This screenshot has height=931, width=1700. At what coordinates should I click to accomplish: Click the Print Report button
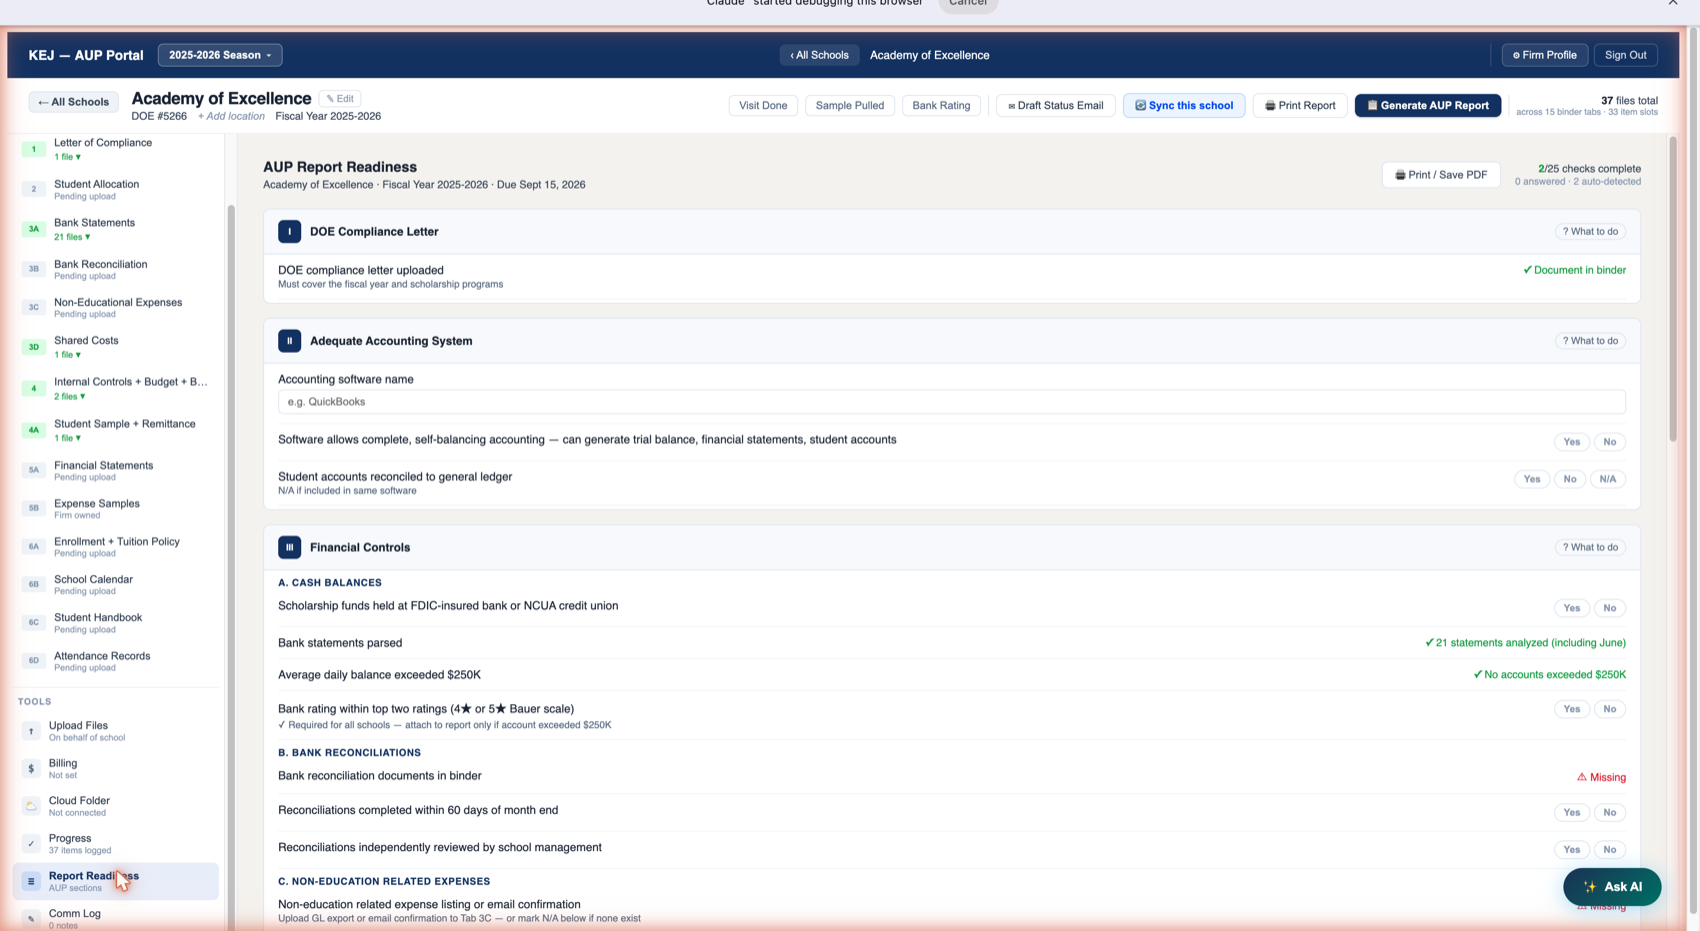[1300, 105]
